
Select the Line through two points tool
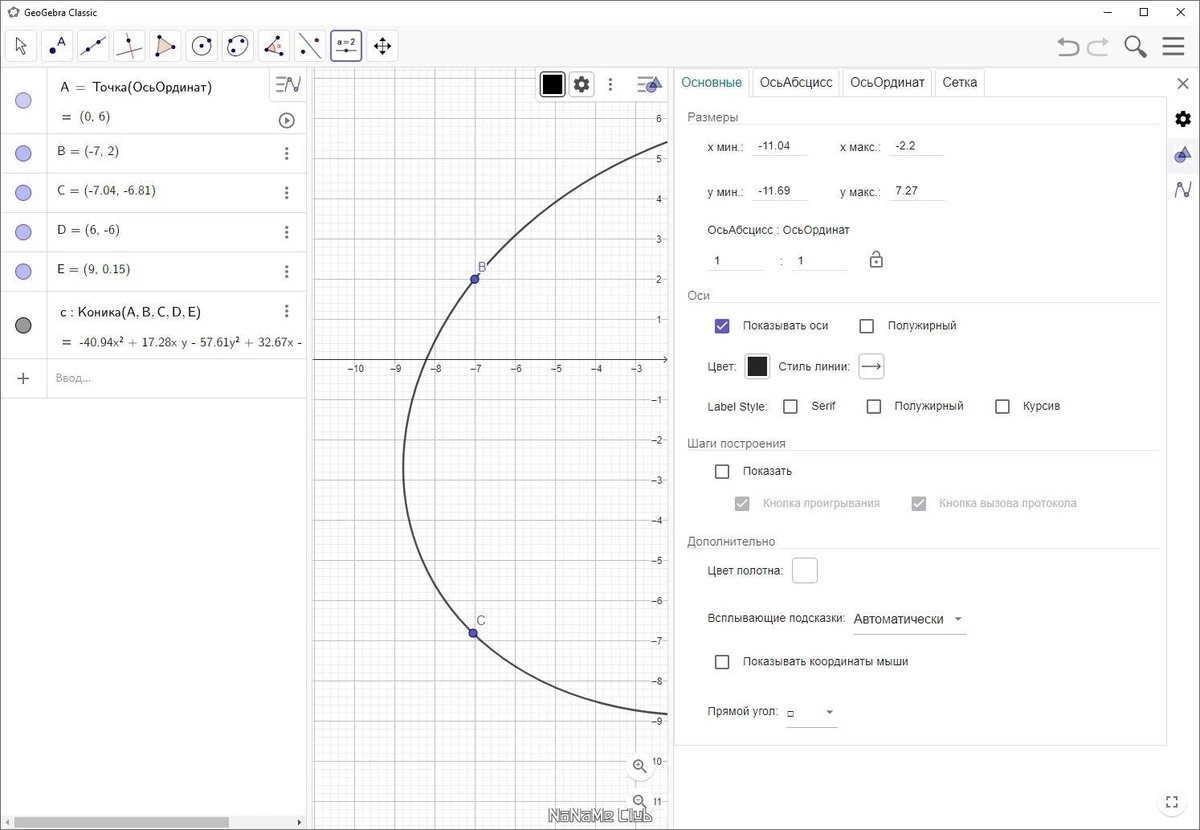point(93,46)
